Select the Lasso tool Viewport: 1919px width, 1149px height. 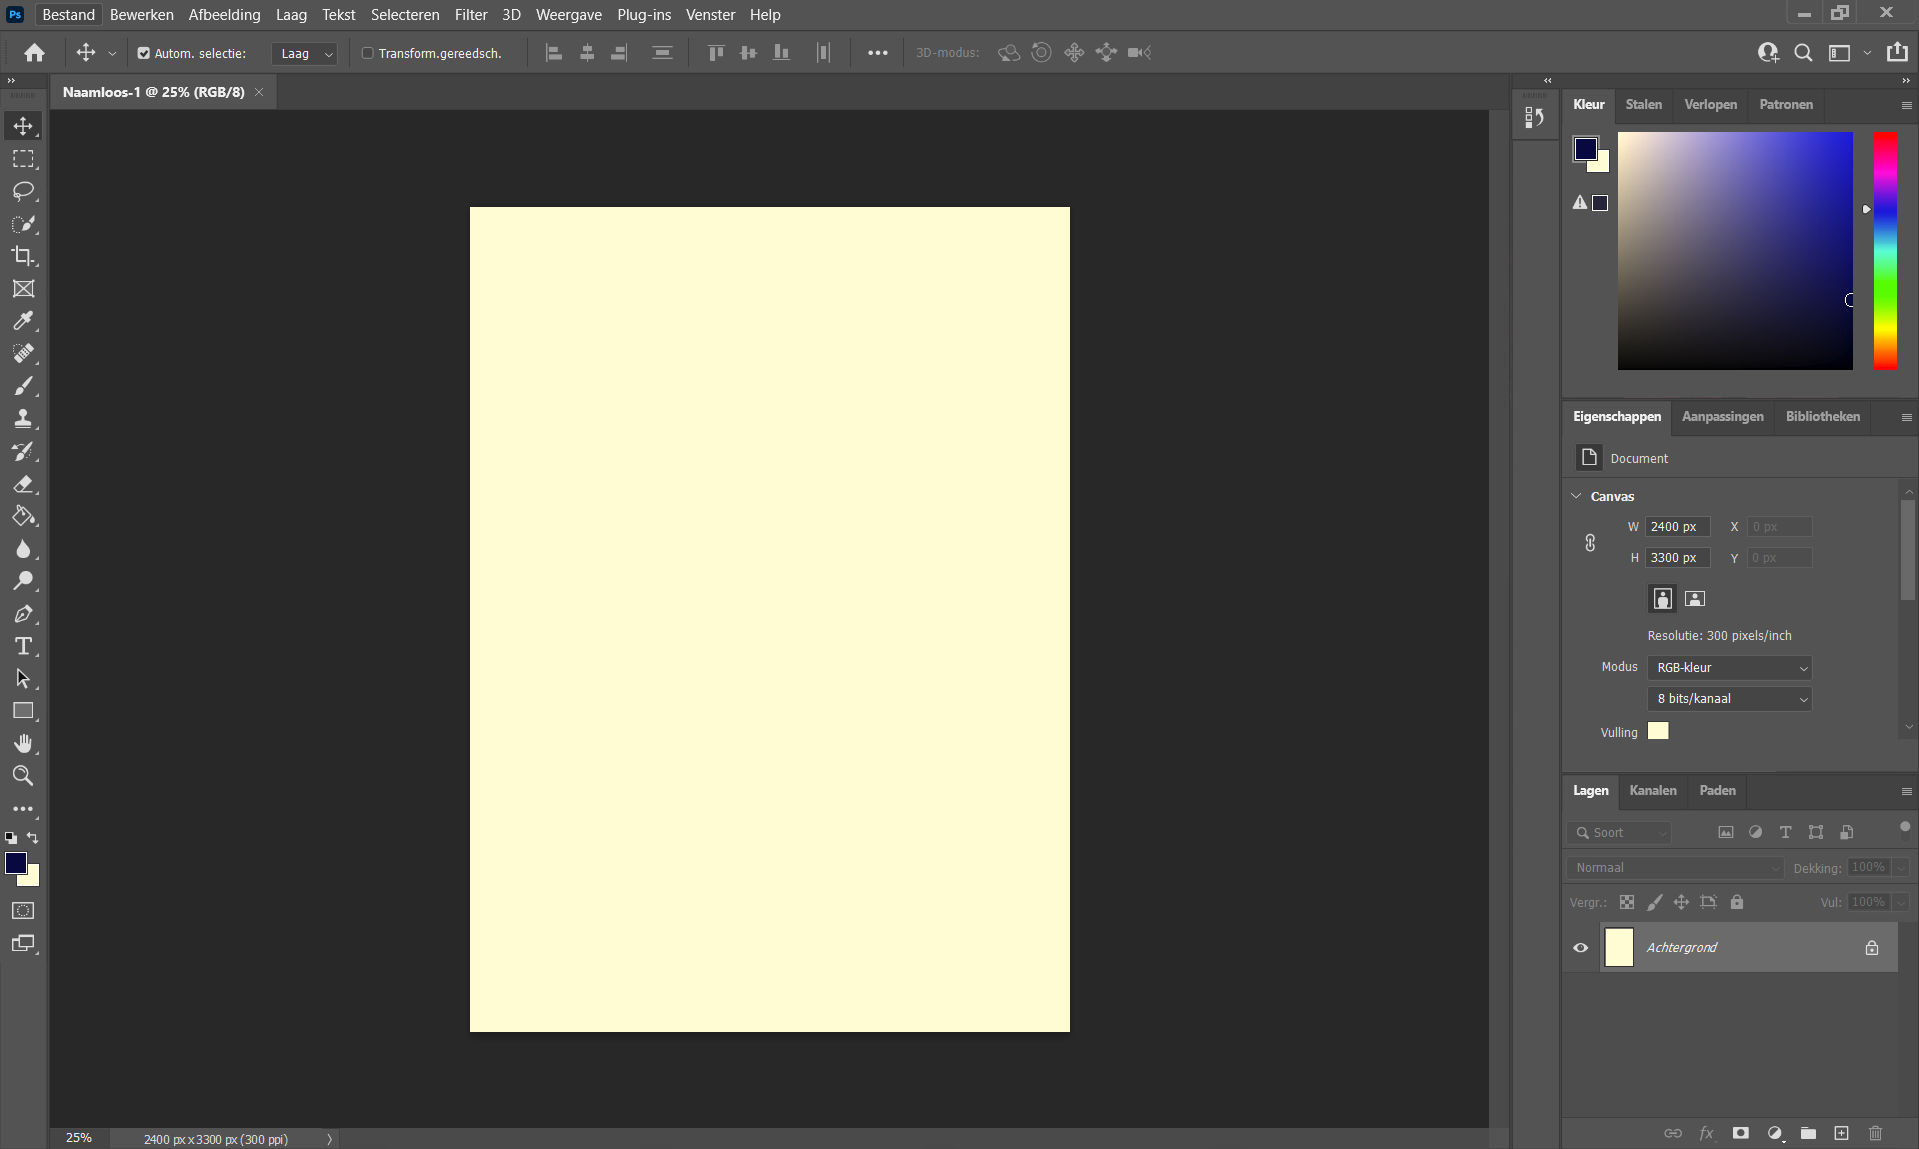coord(23,191)
